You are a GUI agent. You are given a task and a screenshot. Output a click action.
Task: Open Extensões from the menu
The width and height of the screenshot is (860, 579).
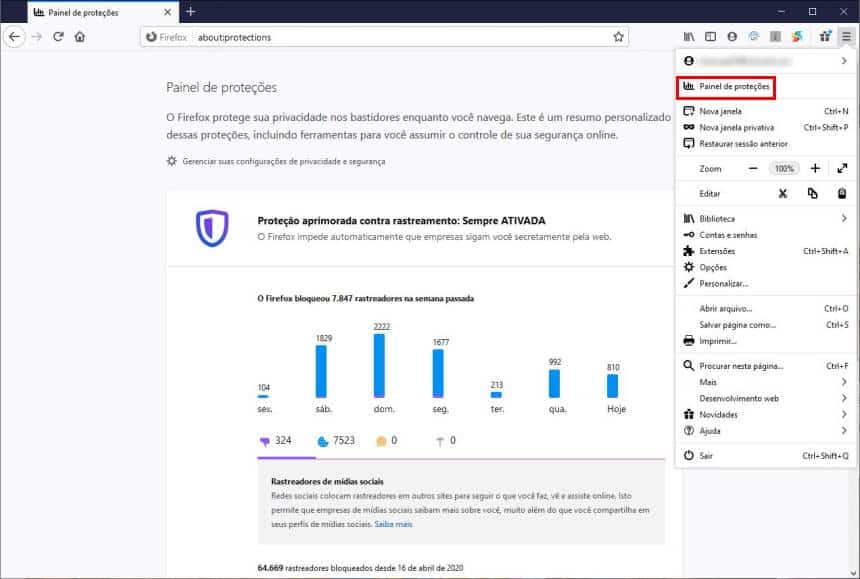click(x=766, y=251)
